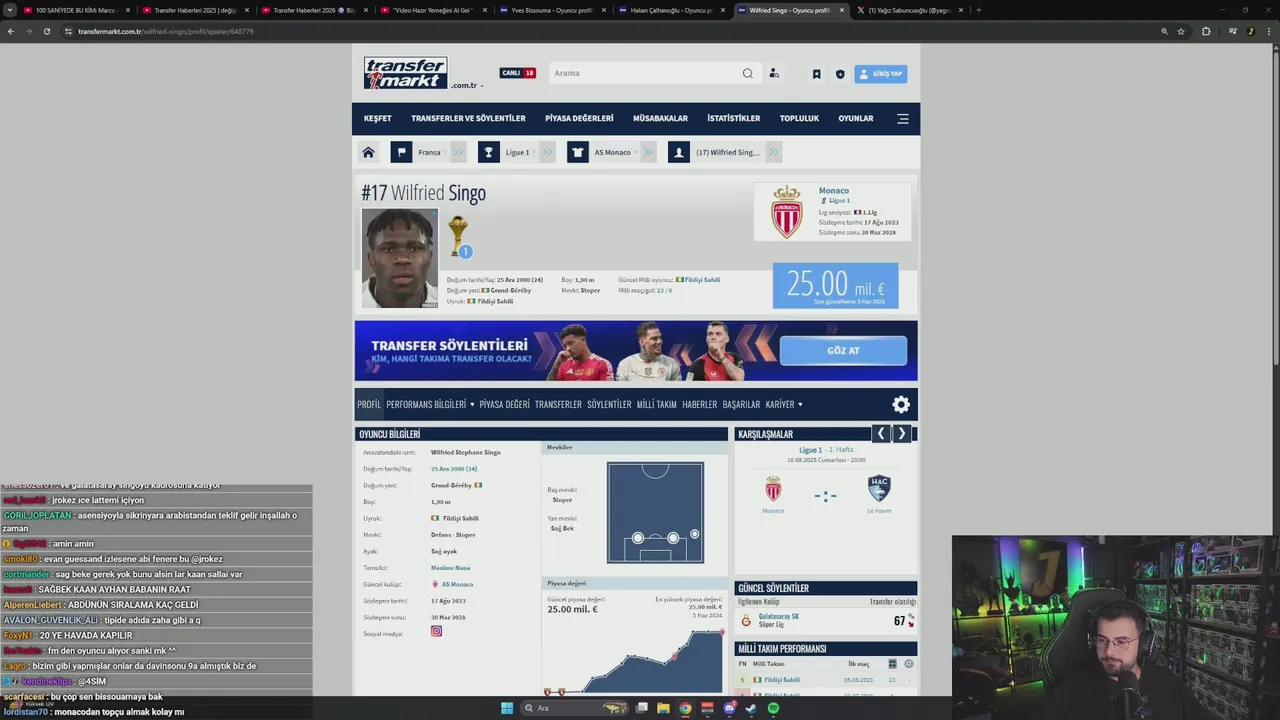Click Wilfried Singo's profile photo

[x=400, y=258]
